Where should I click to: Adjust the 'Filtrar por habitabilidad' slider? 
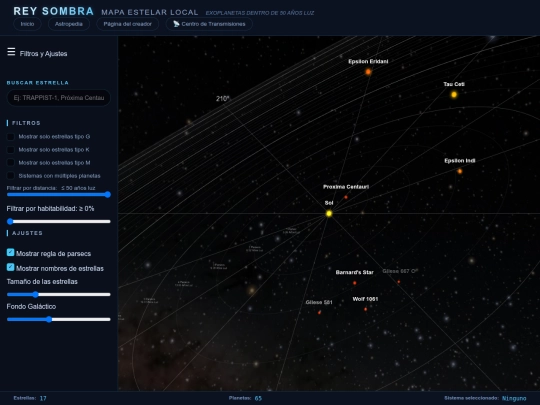click(59, 221)
